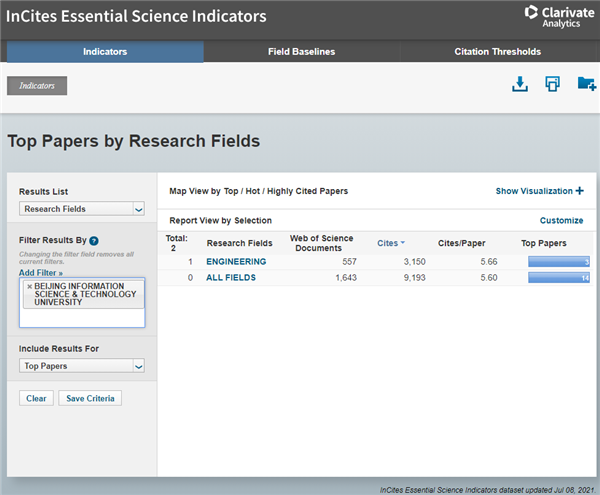
Task: Remove the Beijing Information Science university filter
Action: tap(29, 286)
